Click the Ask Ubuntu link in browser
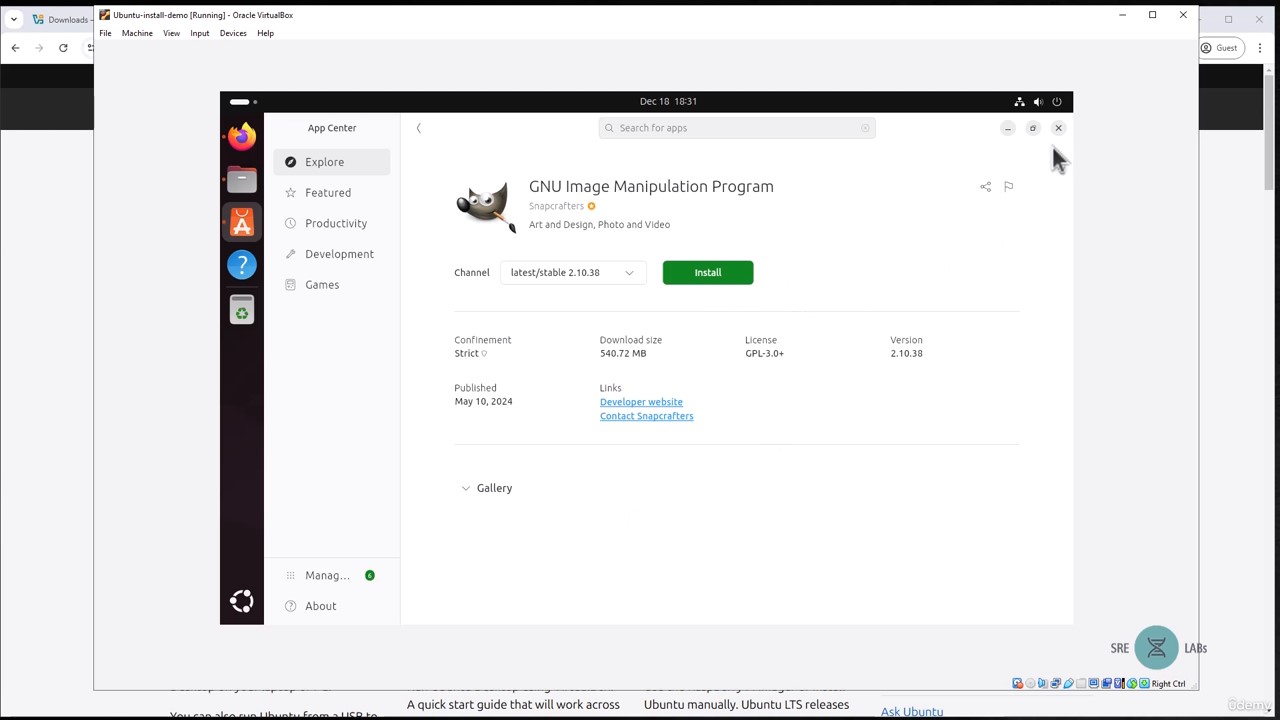Screen dimensions: 1280x720 click(912, 711)
